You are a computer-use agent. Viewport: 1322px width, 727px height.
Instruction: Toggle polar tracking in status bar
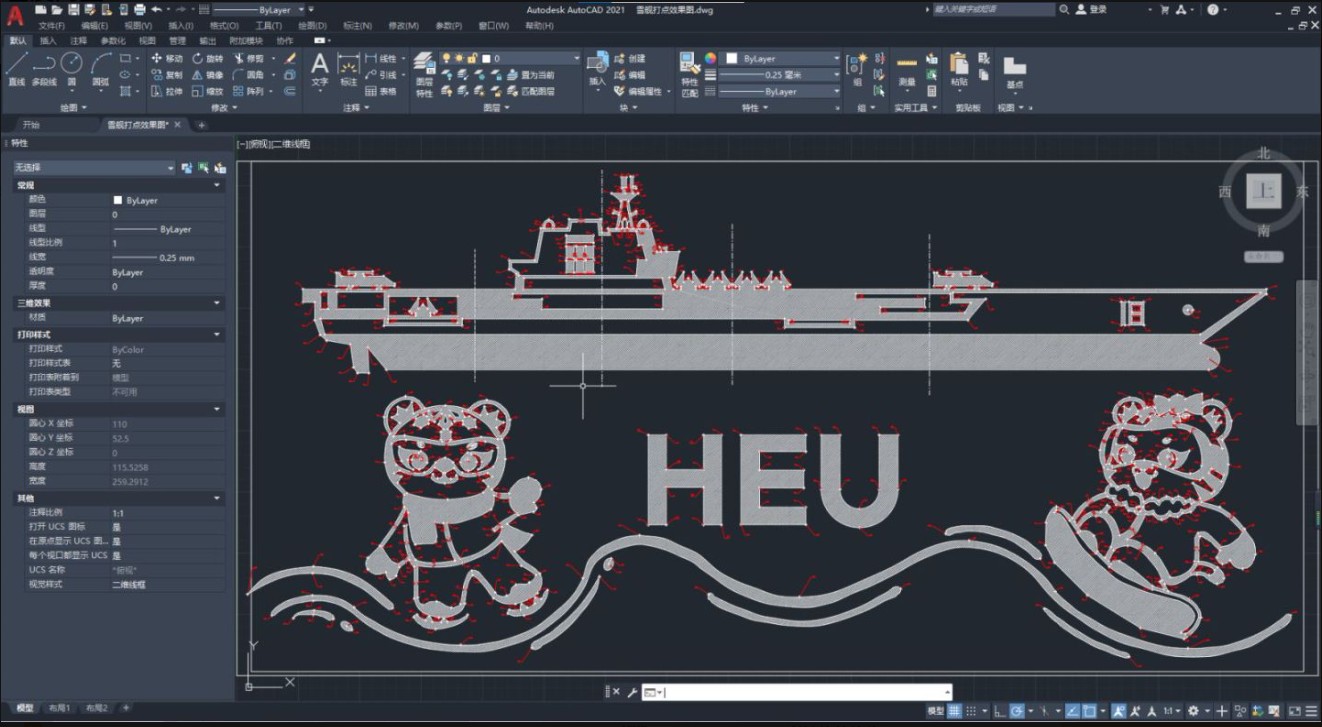1016,711
